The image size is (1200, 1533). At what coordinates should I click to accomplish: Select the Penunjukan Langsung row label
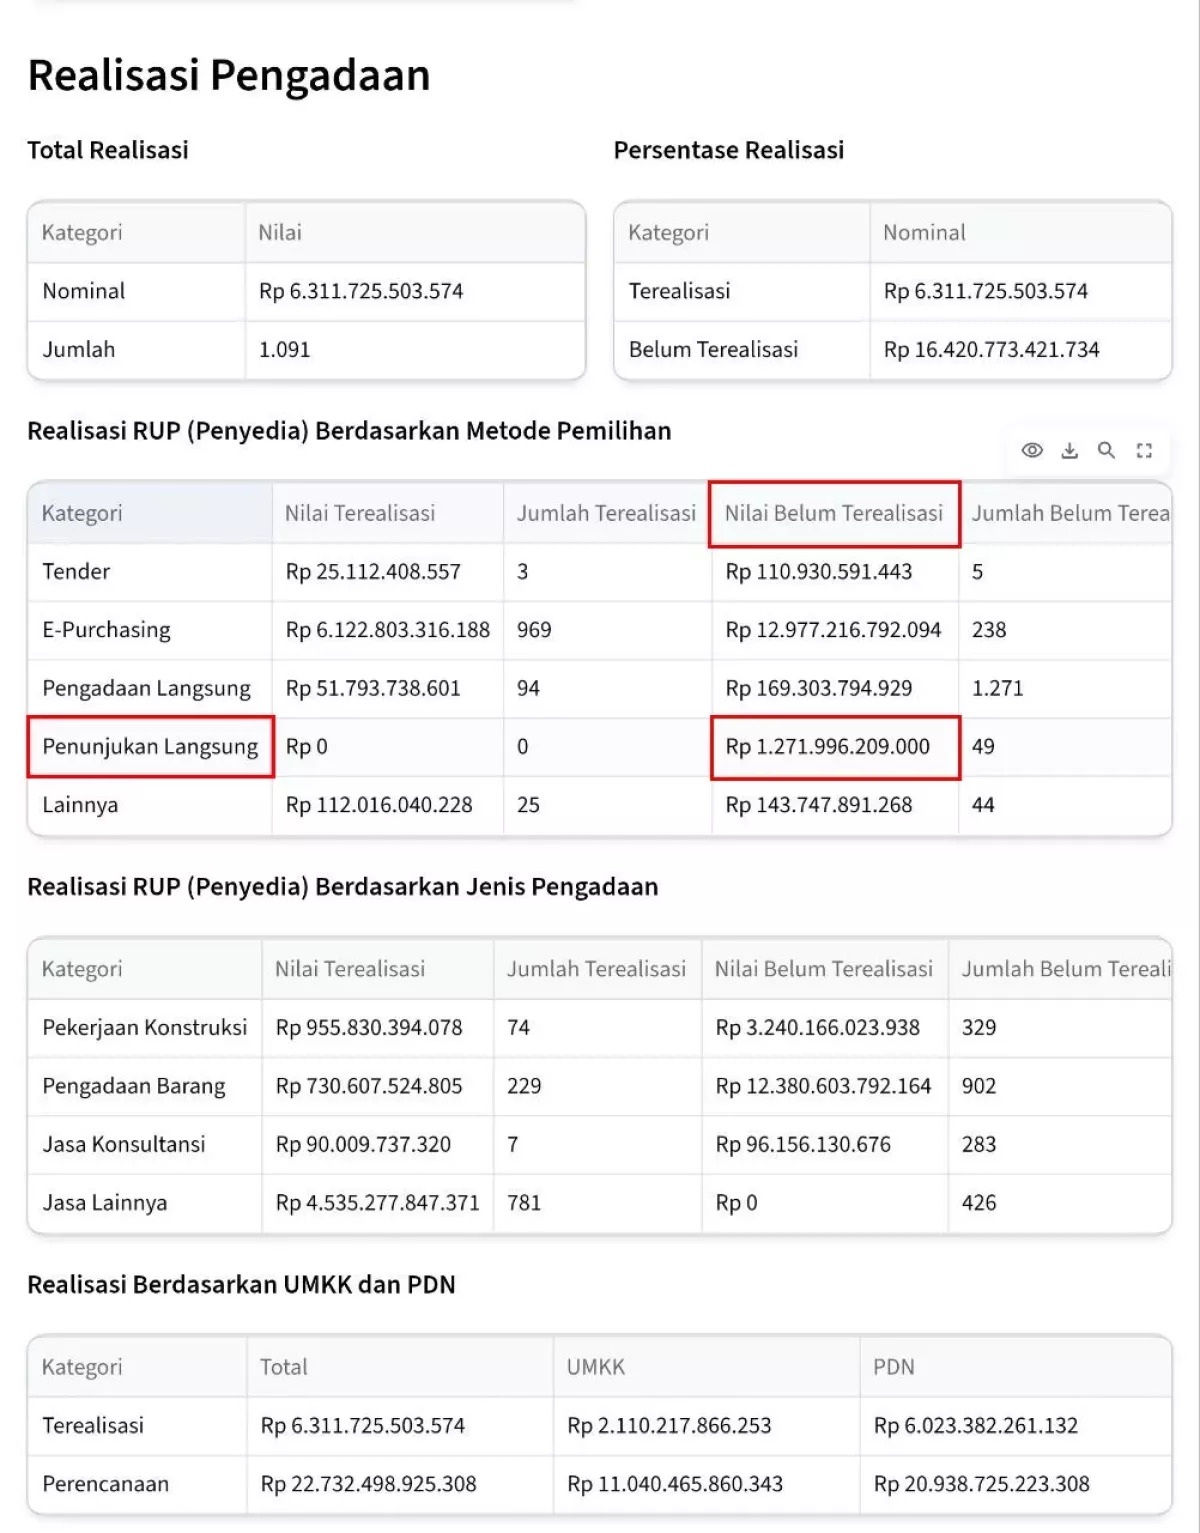coord(150,747)
